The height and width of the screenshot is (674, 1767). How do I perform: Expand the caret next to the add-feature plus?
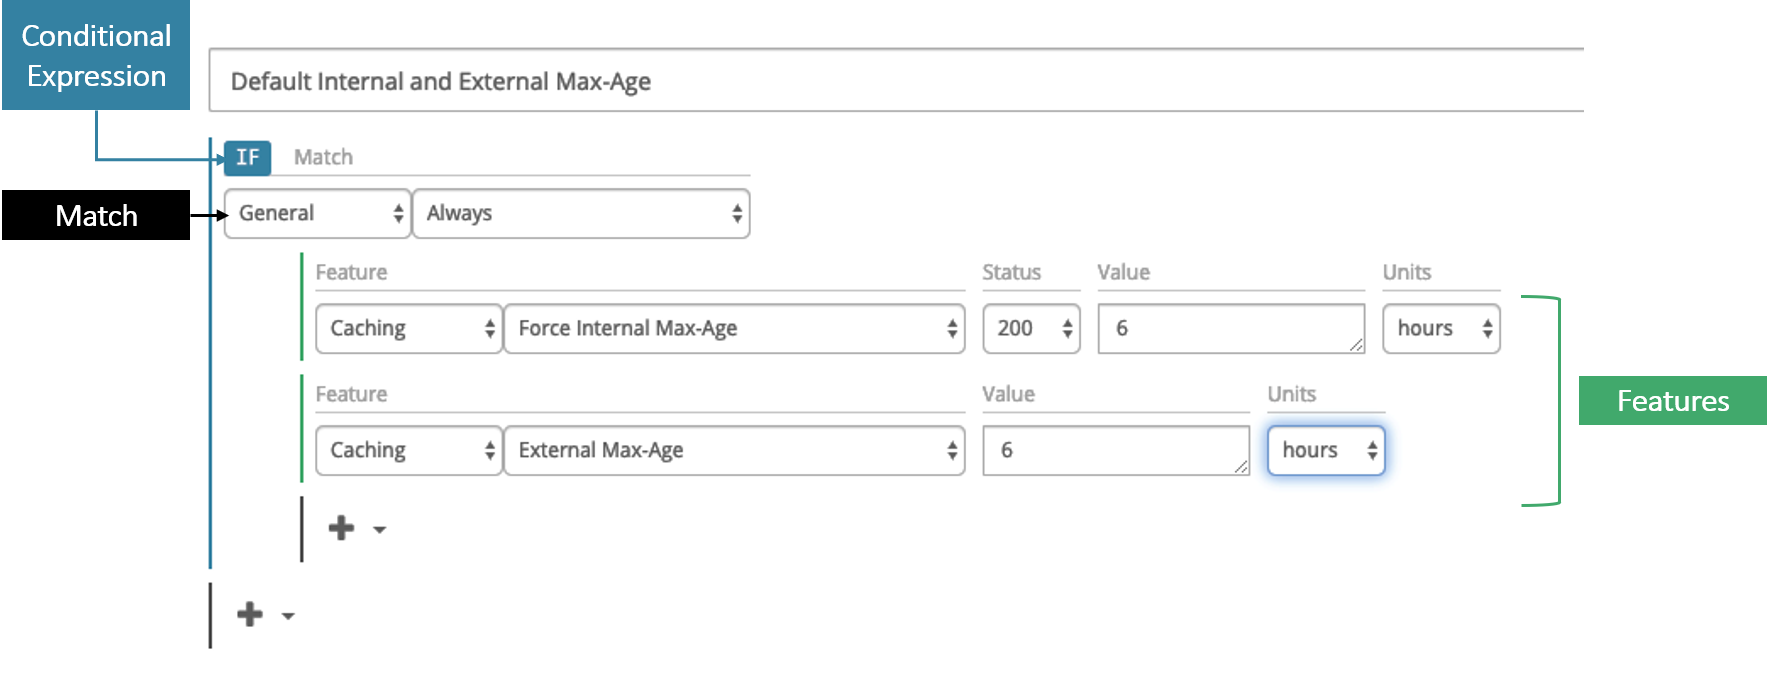pos(380,530)
